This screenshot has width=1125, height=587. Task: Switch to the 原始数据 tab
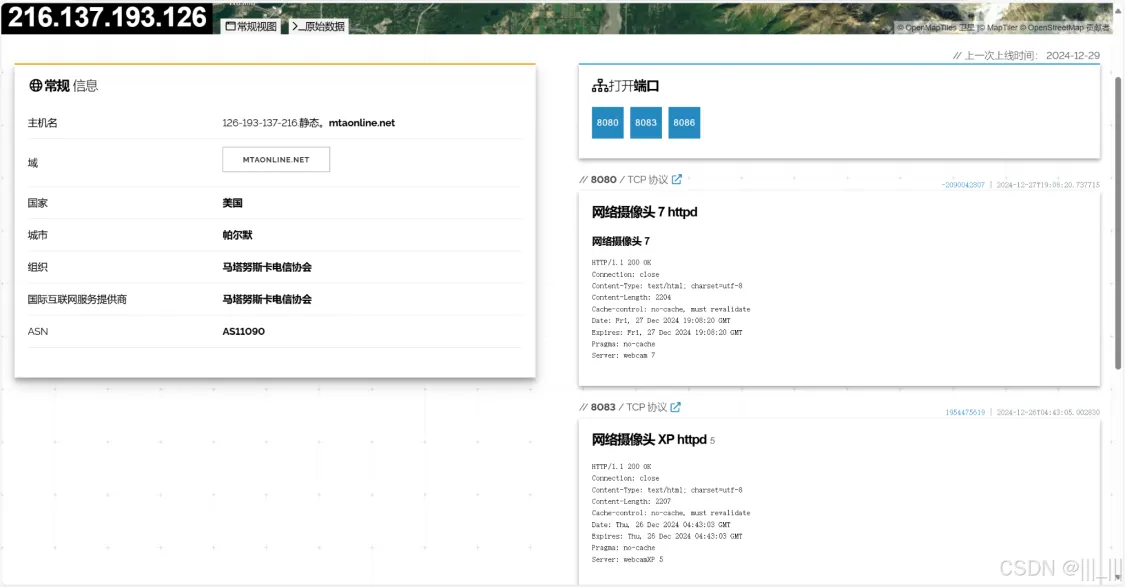coord(319,27)
